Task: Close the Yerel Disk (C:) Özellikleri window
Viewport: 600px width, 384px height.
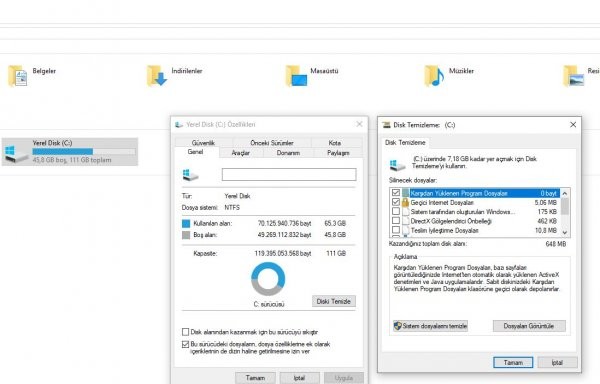Action: coord(359,124)
